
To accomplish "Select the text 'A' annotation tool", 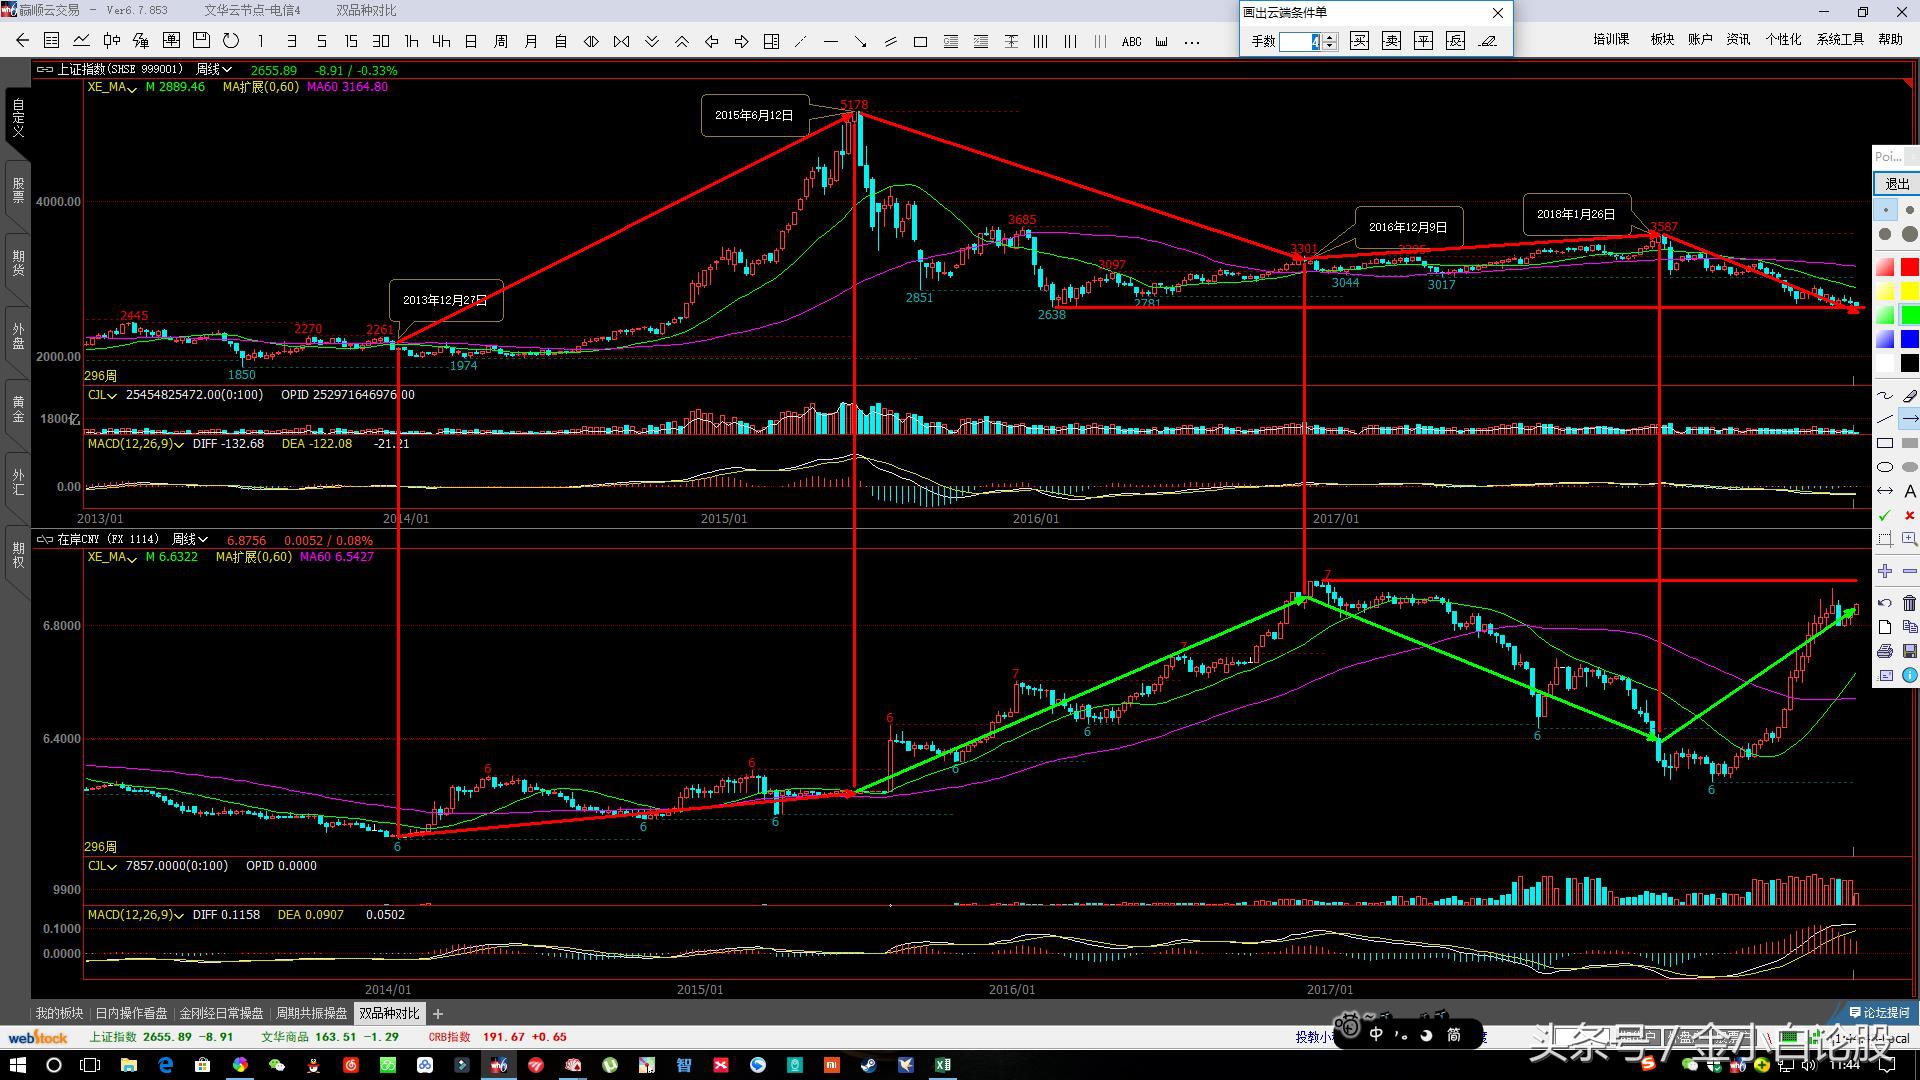I will coord(1909,491).
